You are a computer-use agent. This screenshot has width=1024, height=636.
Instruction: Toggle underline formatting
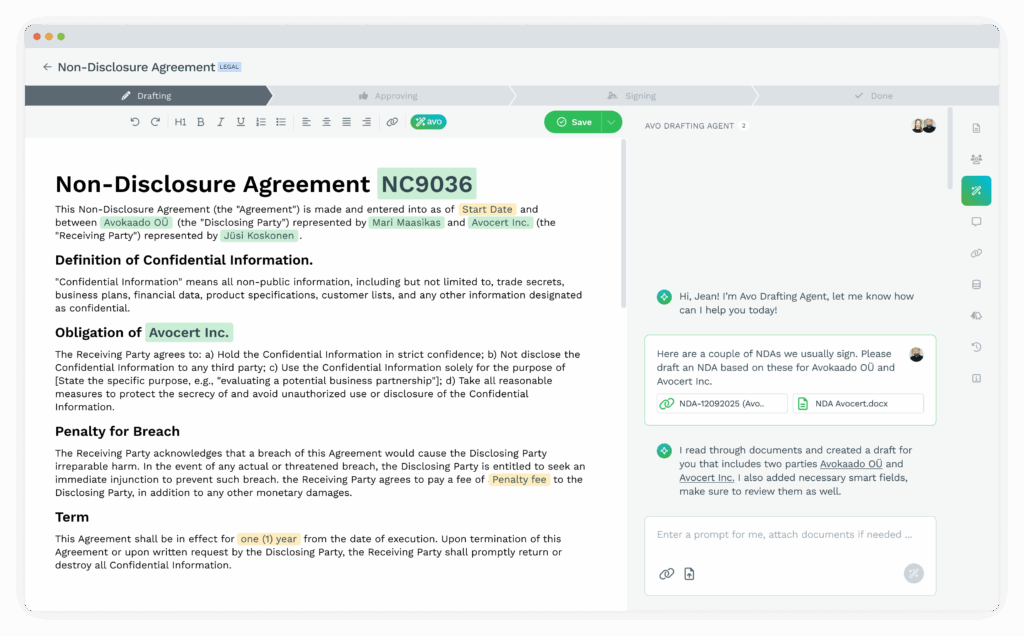(240, 122)
